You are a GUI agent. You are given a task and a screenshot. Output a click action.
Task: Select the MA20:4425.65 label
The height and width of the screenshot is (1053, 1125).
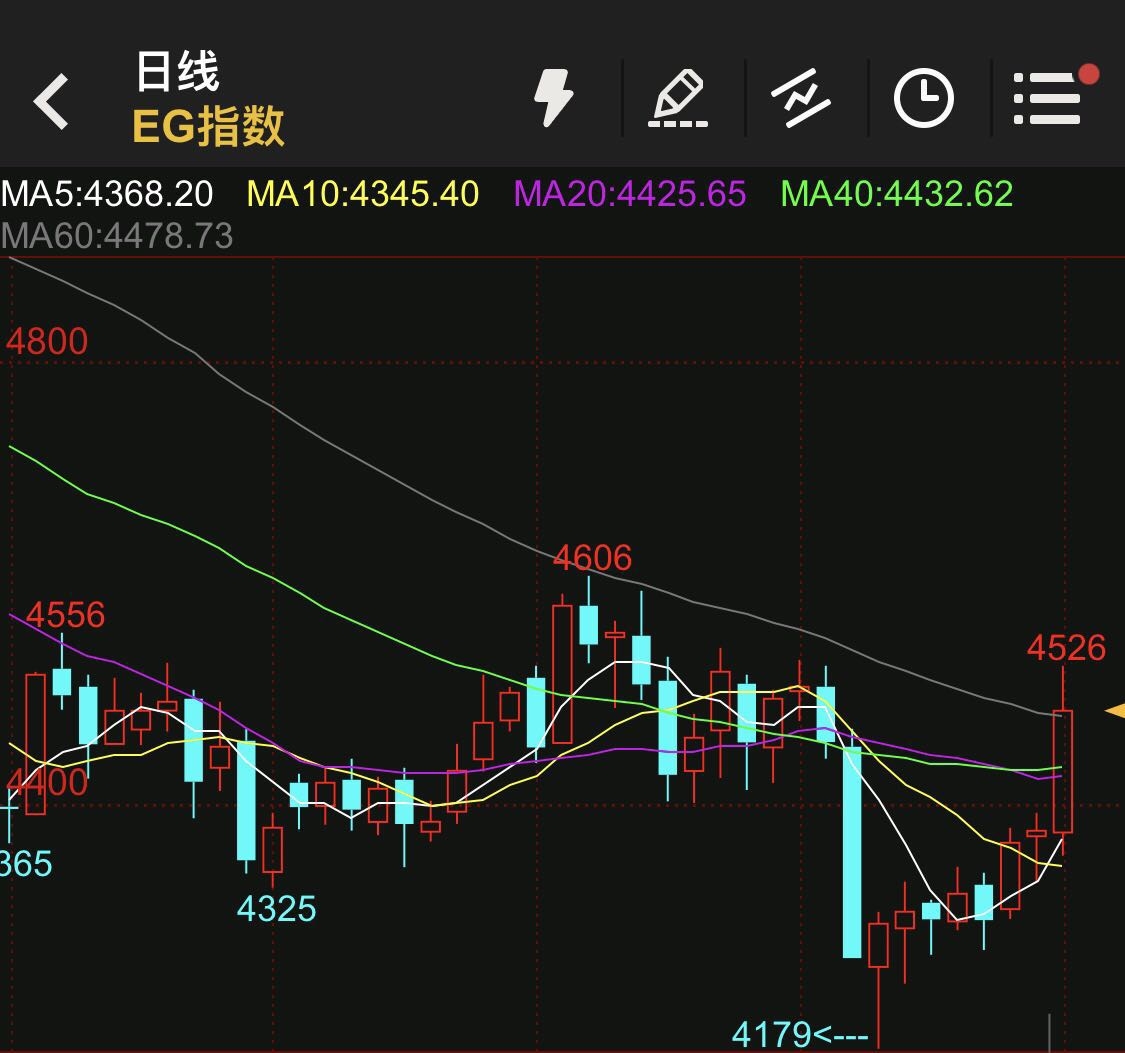tap(630, 194)
